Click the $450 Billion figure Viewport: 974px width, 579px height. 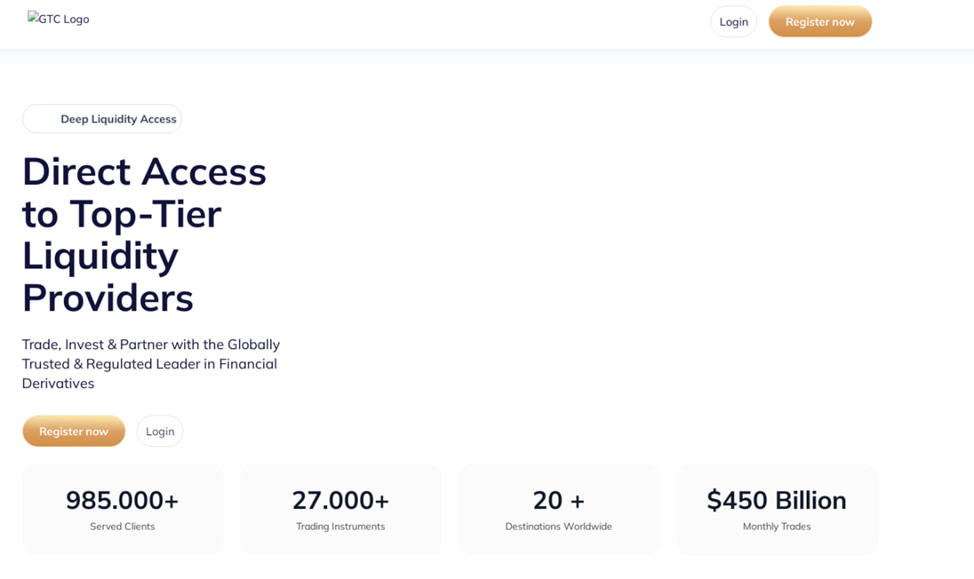[776, 500]
